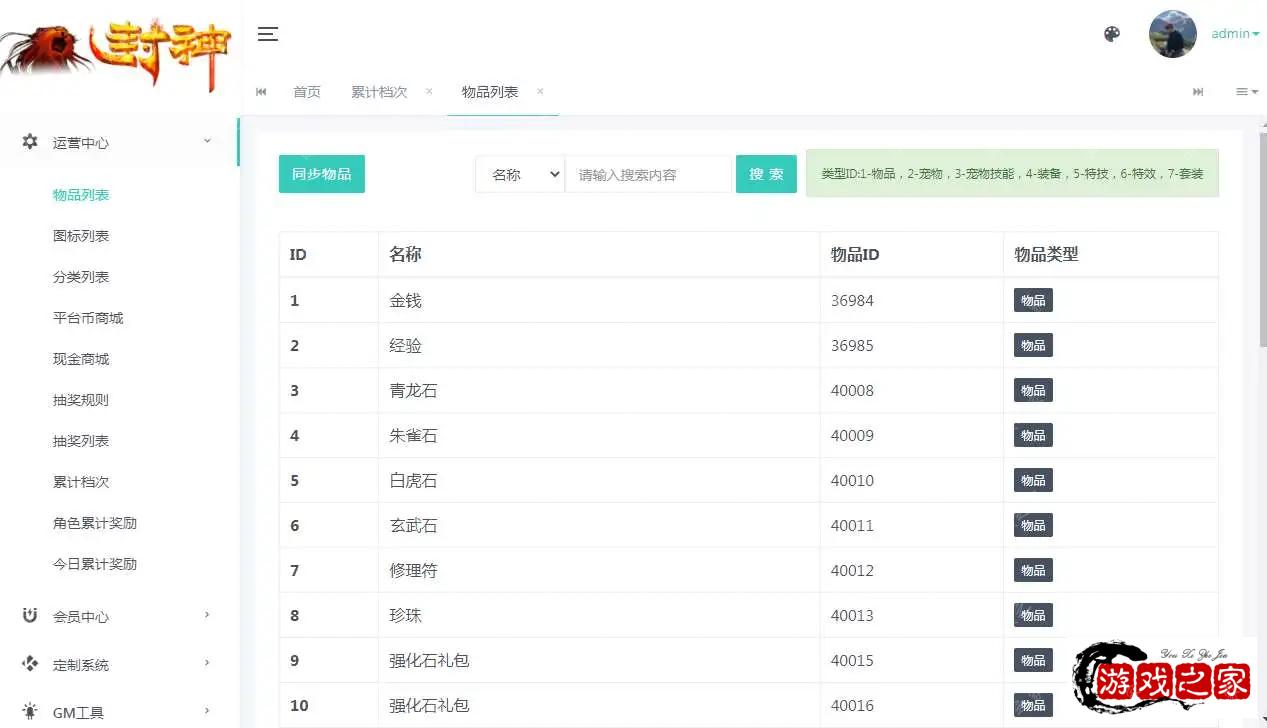Click the 运营中心 gear icon
Screen dimensions: 1267x728
pyautogui.click(x=30, y=142)
